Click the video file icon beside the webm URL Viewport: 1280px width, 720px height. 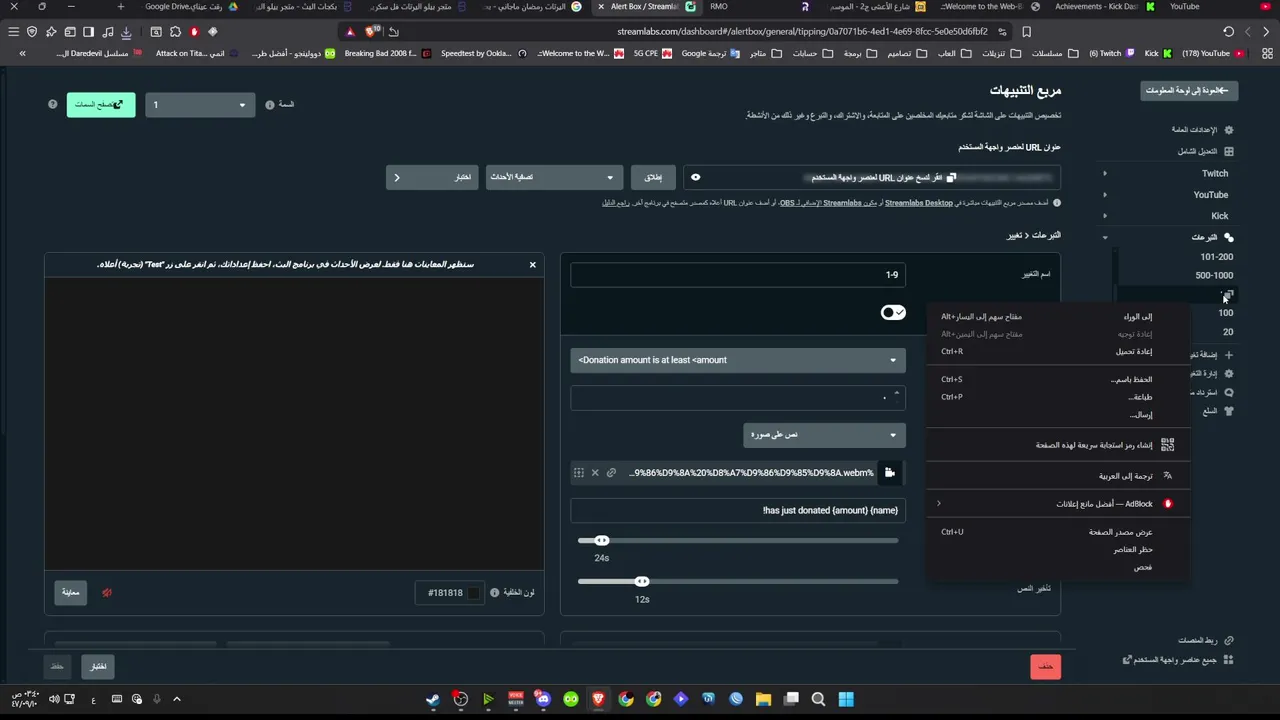click(889, 473)
